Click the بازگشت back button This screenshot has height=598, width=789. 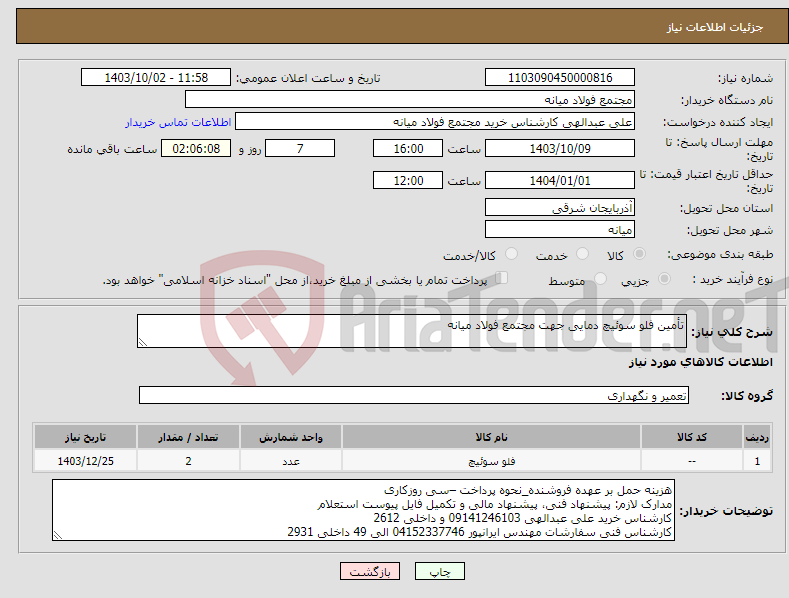pos(370,571)
